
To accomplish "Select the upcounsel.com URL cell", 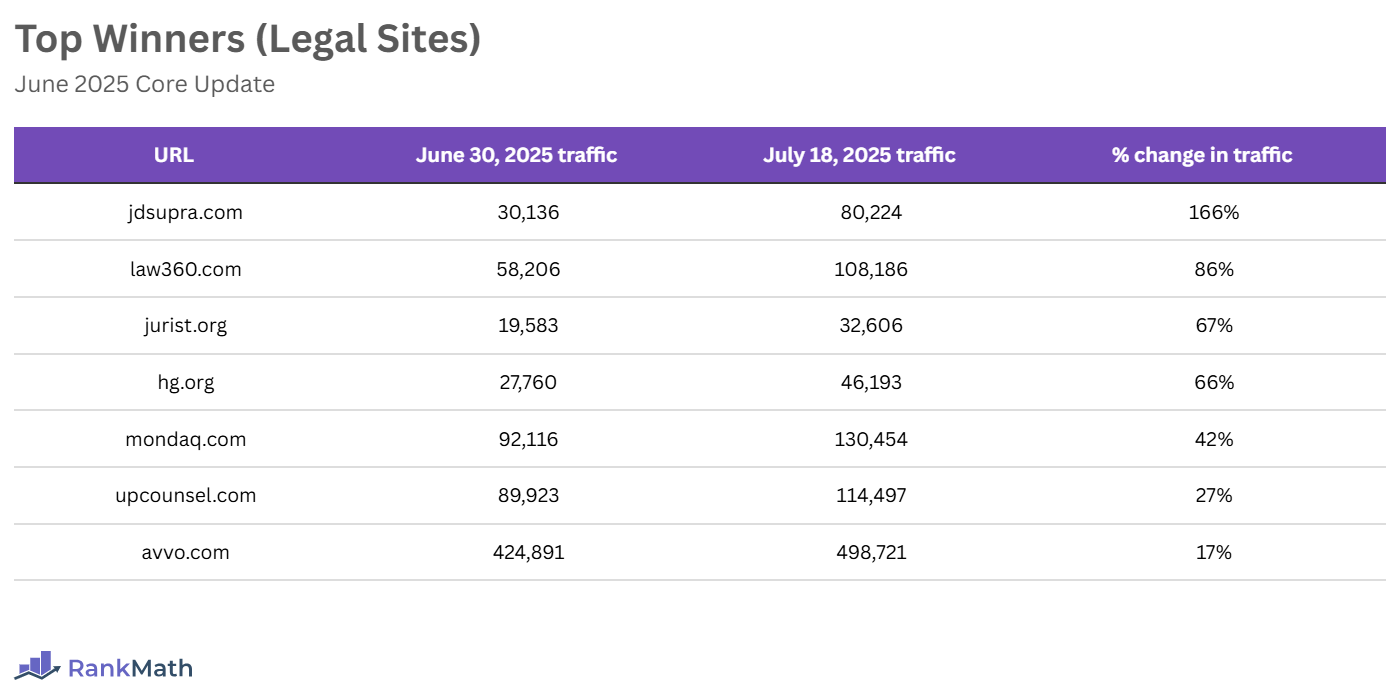I will coord(186,496).
